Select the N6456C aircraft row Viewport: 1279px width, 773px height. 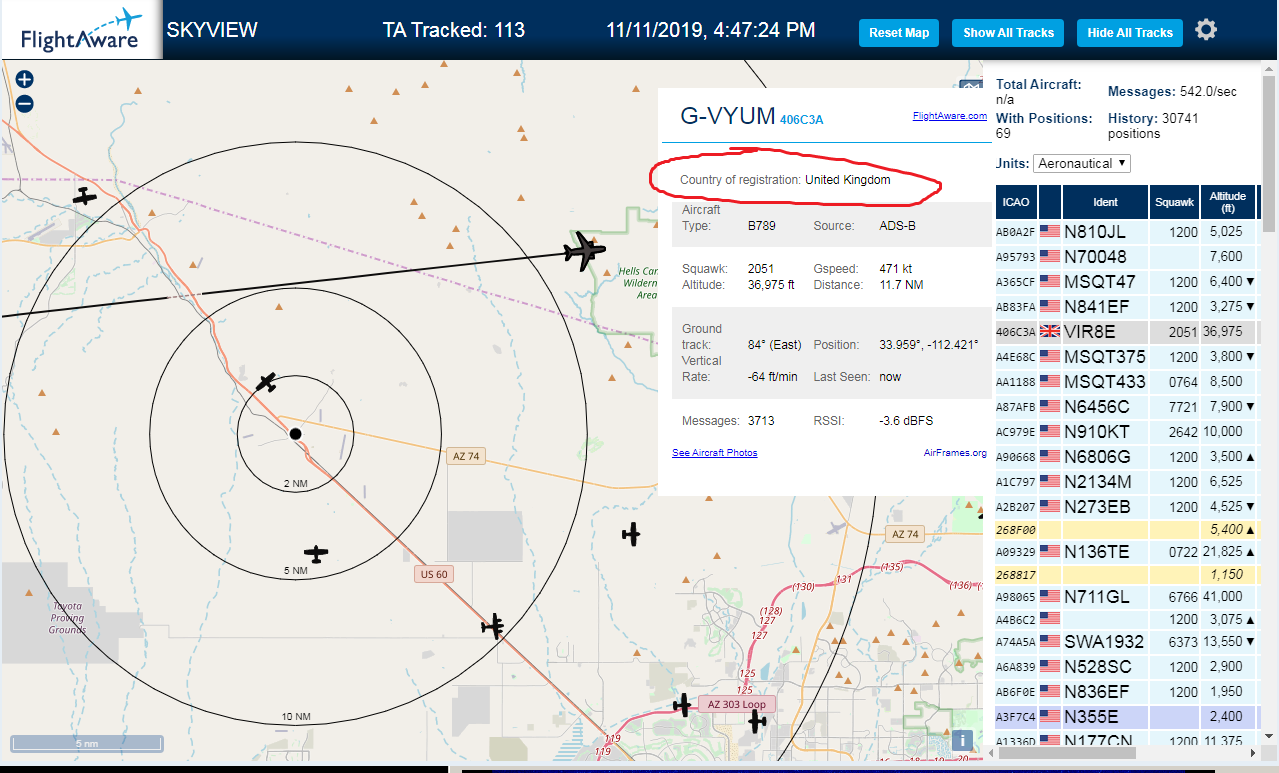1126,406
